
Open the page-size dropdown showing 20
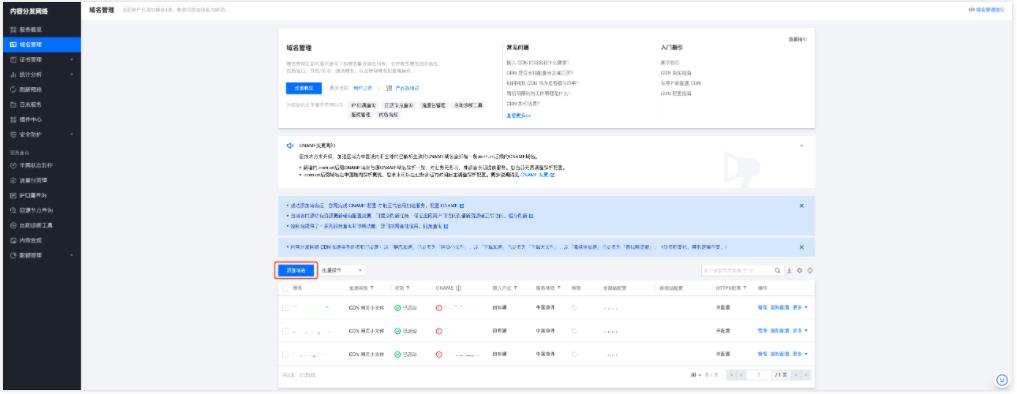coord(697,375)
